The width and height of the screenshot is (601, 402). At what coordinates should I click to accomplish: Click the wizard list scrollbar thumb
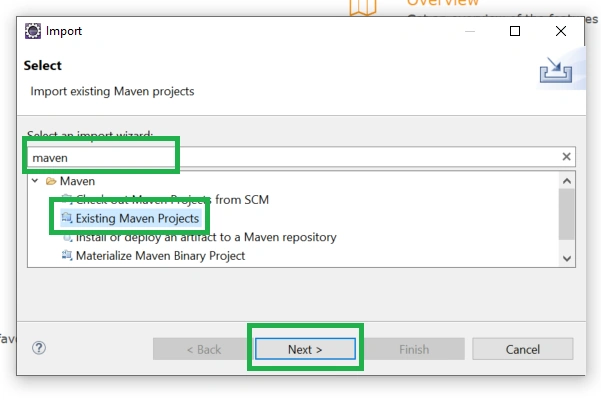click(x=567, y=214)
